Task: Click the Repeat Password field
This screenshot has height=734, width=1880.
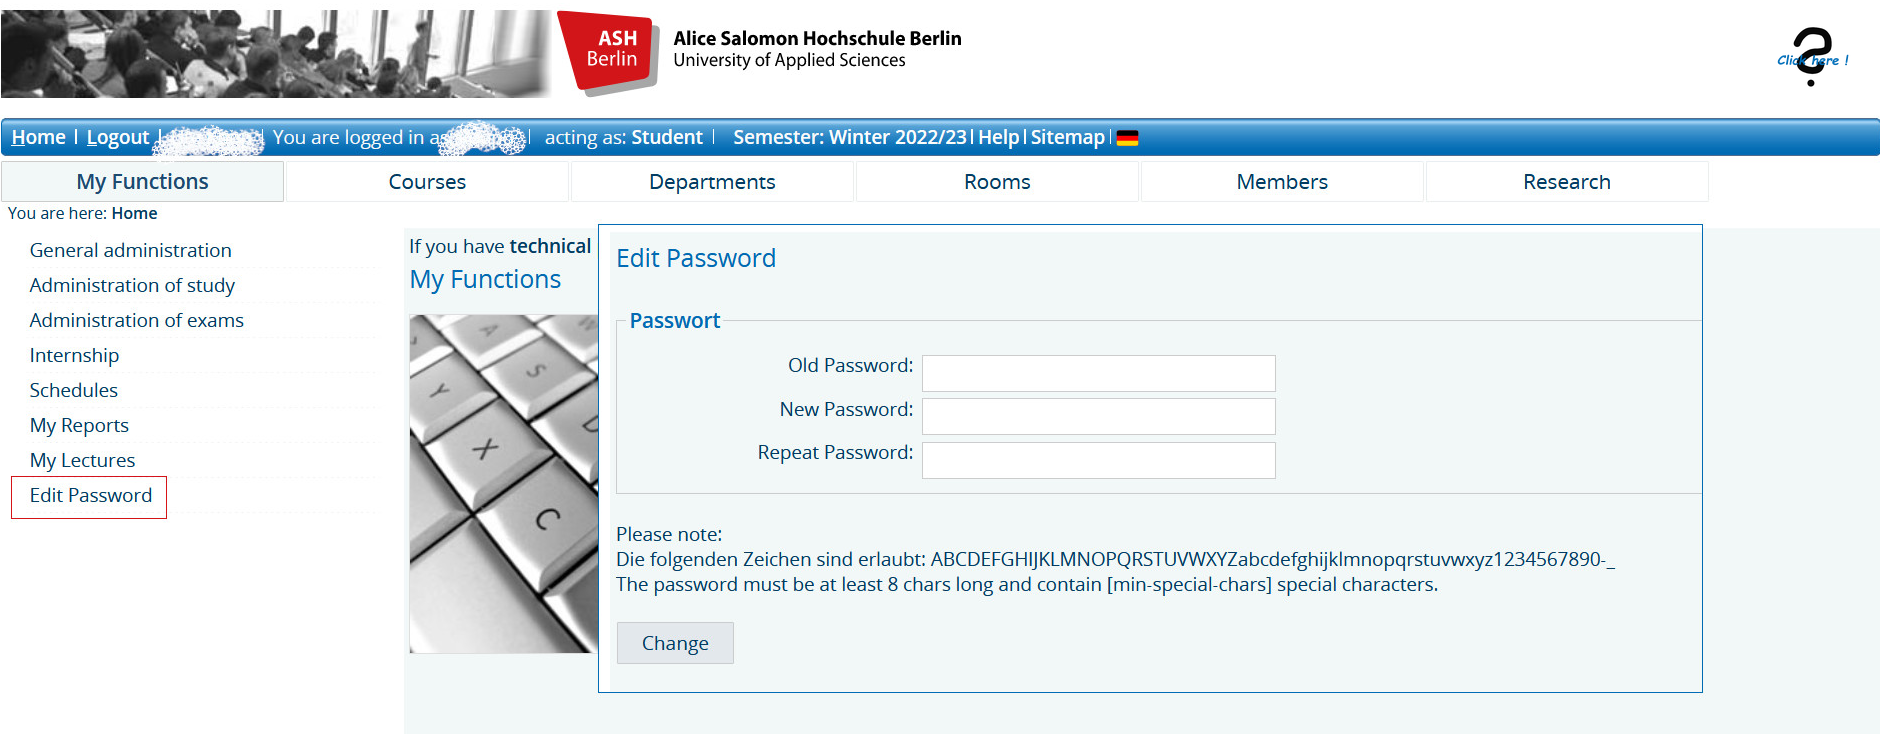Action: click(x=1098, y=460)
